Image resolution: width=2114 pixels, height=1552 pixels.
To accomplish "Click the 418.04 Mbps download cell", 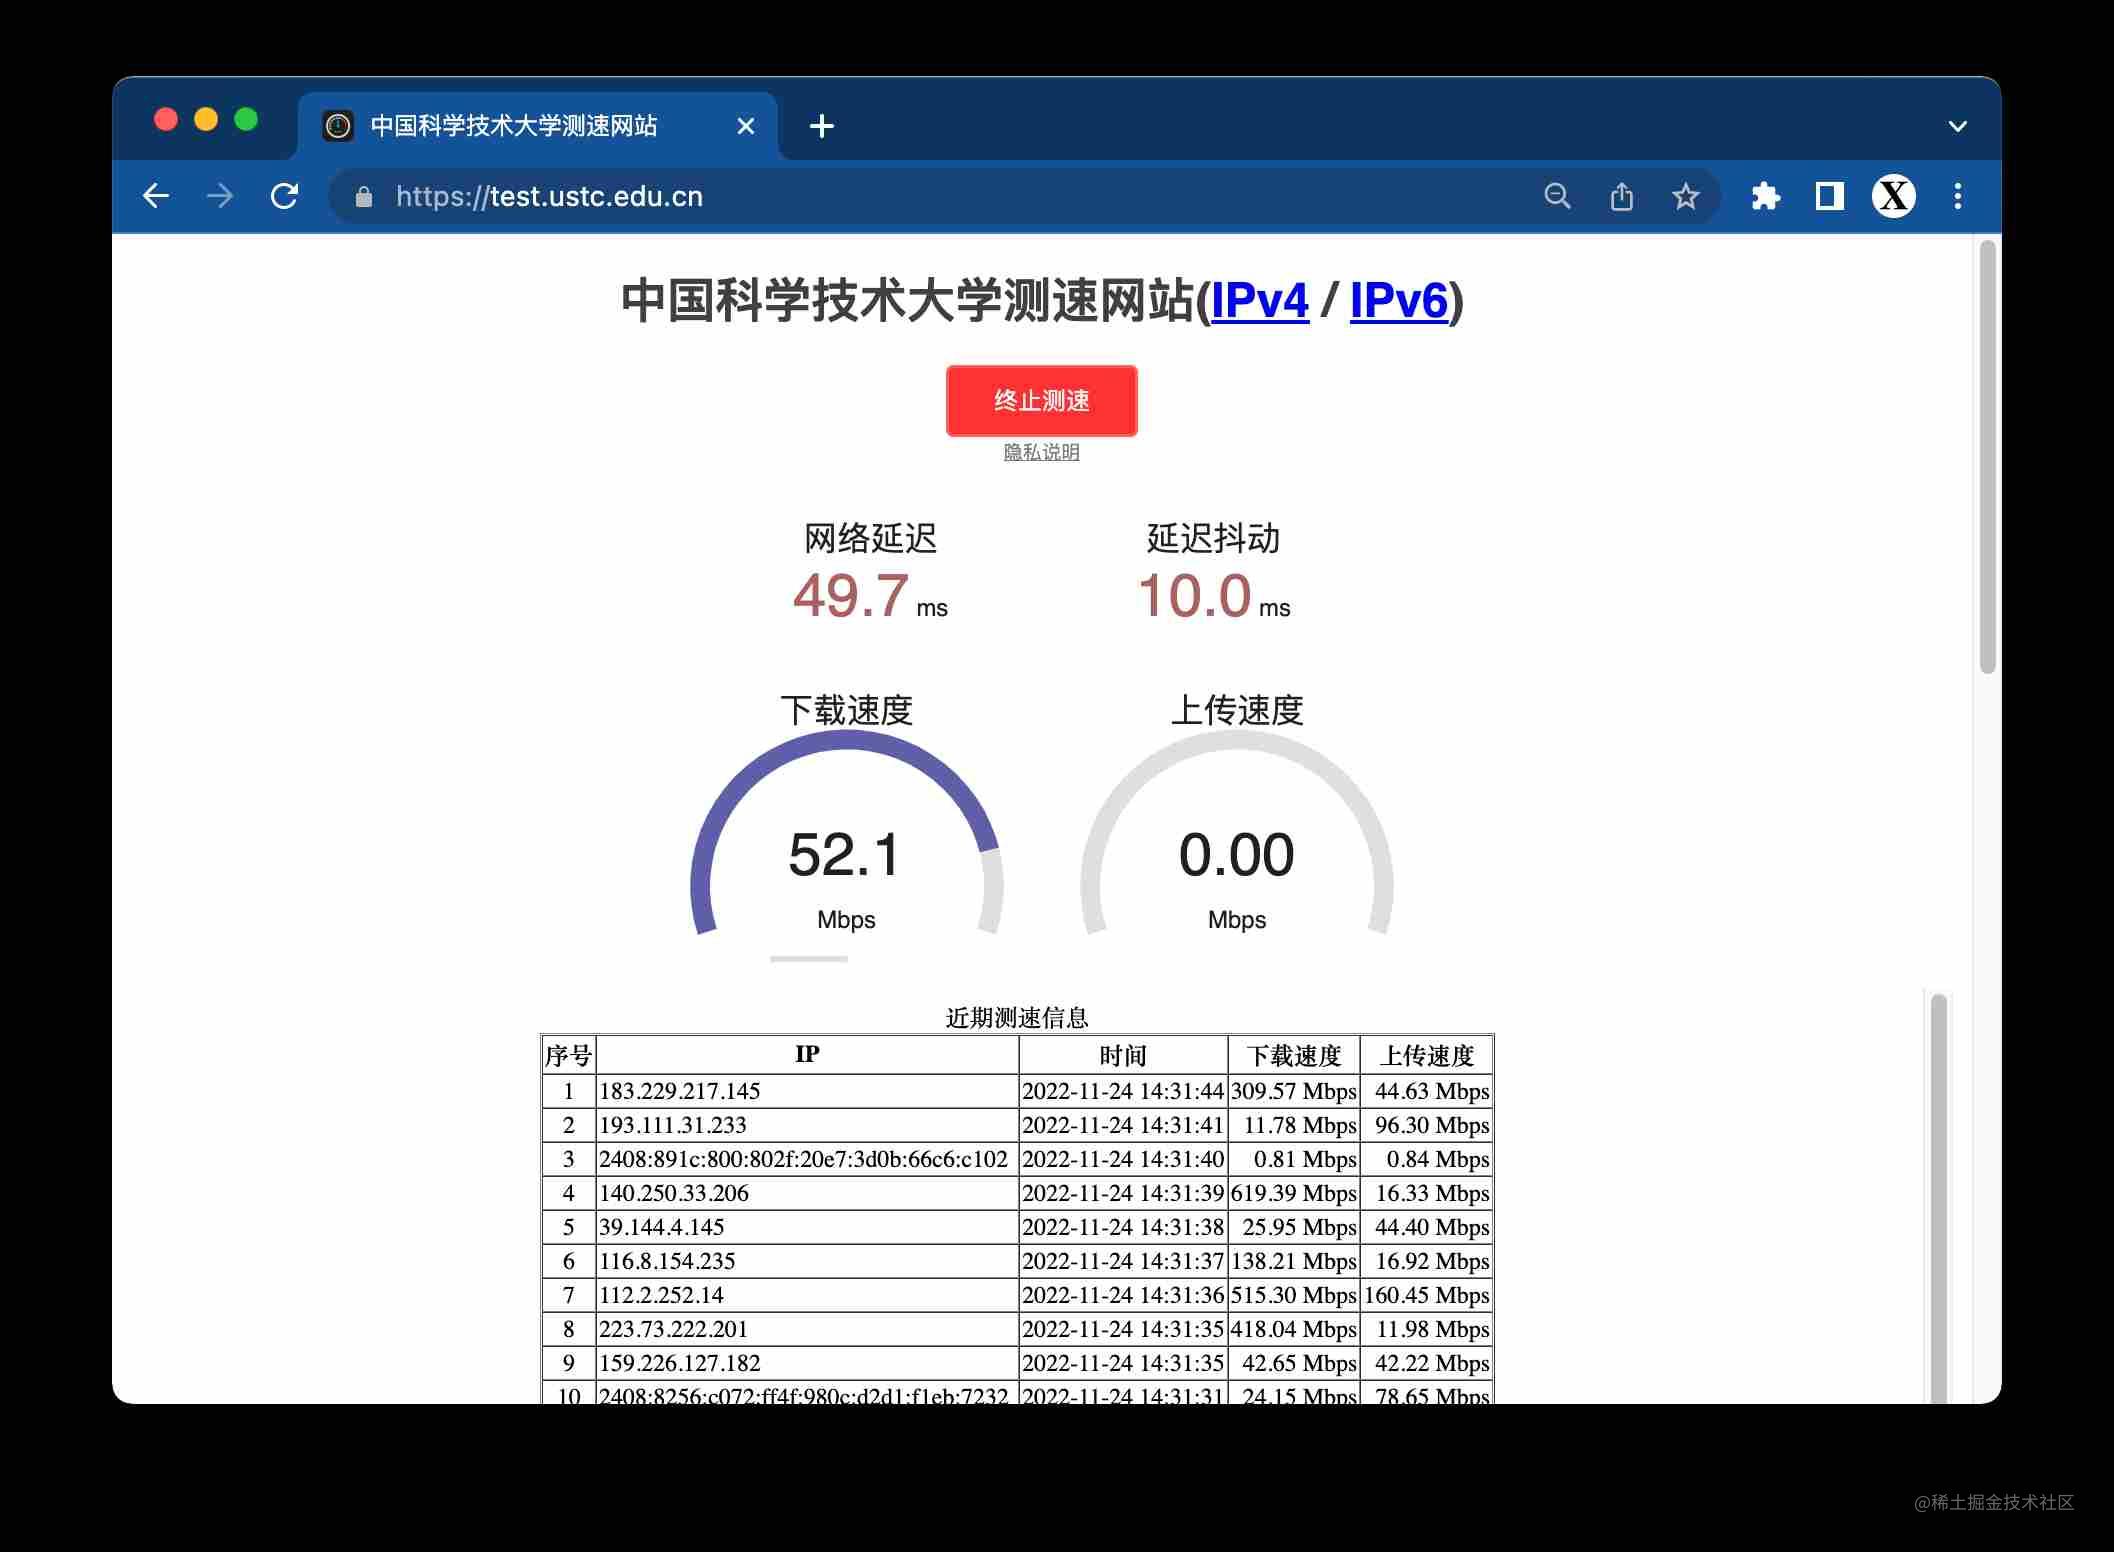I will pos(1293,1329).
